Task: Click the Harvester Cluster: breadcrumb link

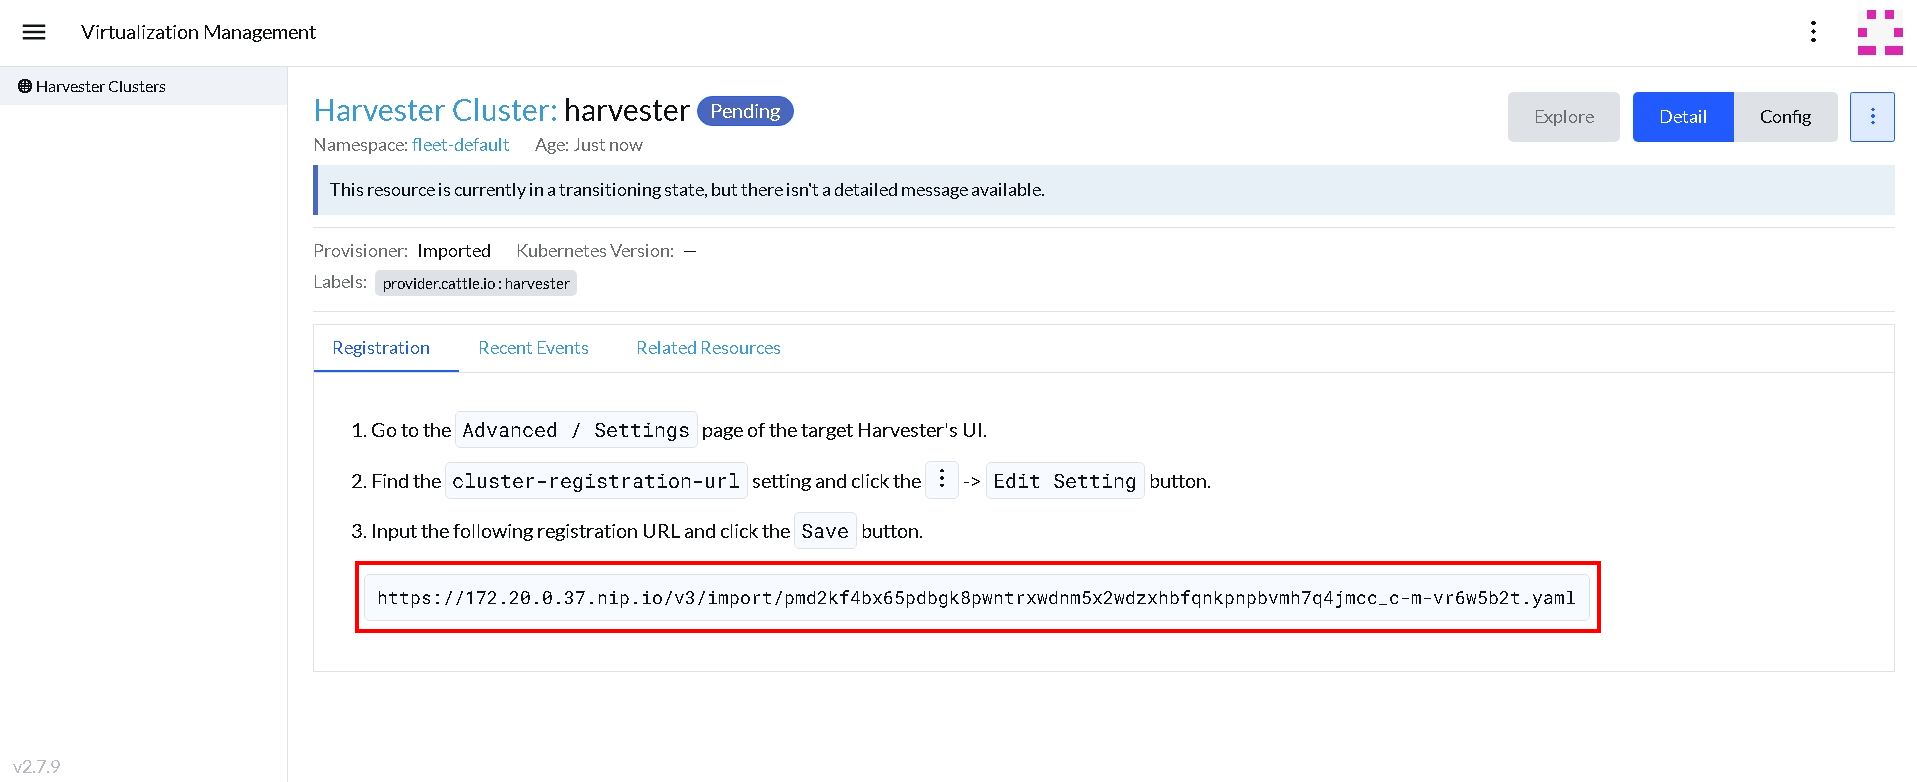Action: point(435,110)
